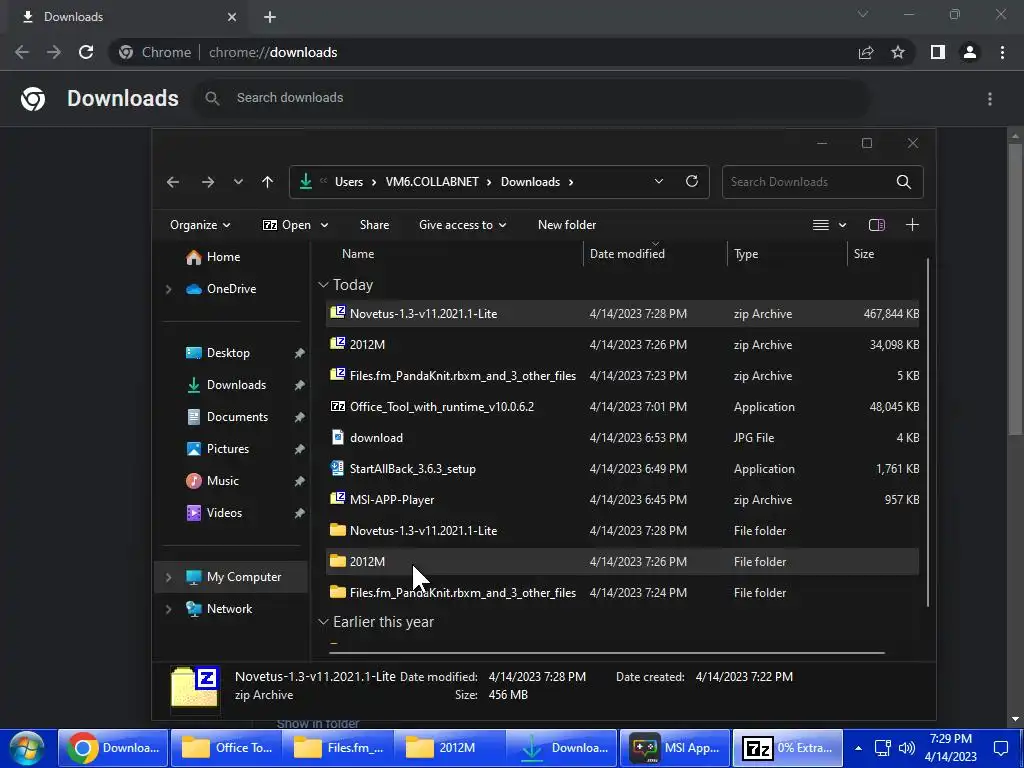Select the Novetus-1.3-v11.2021.1-Lite zip archive
1024x768 pixels.
coord(622,313)
